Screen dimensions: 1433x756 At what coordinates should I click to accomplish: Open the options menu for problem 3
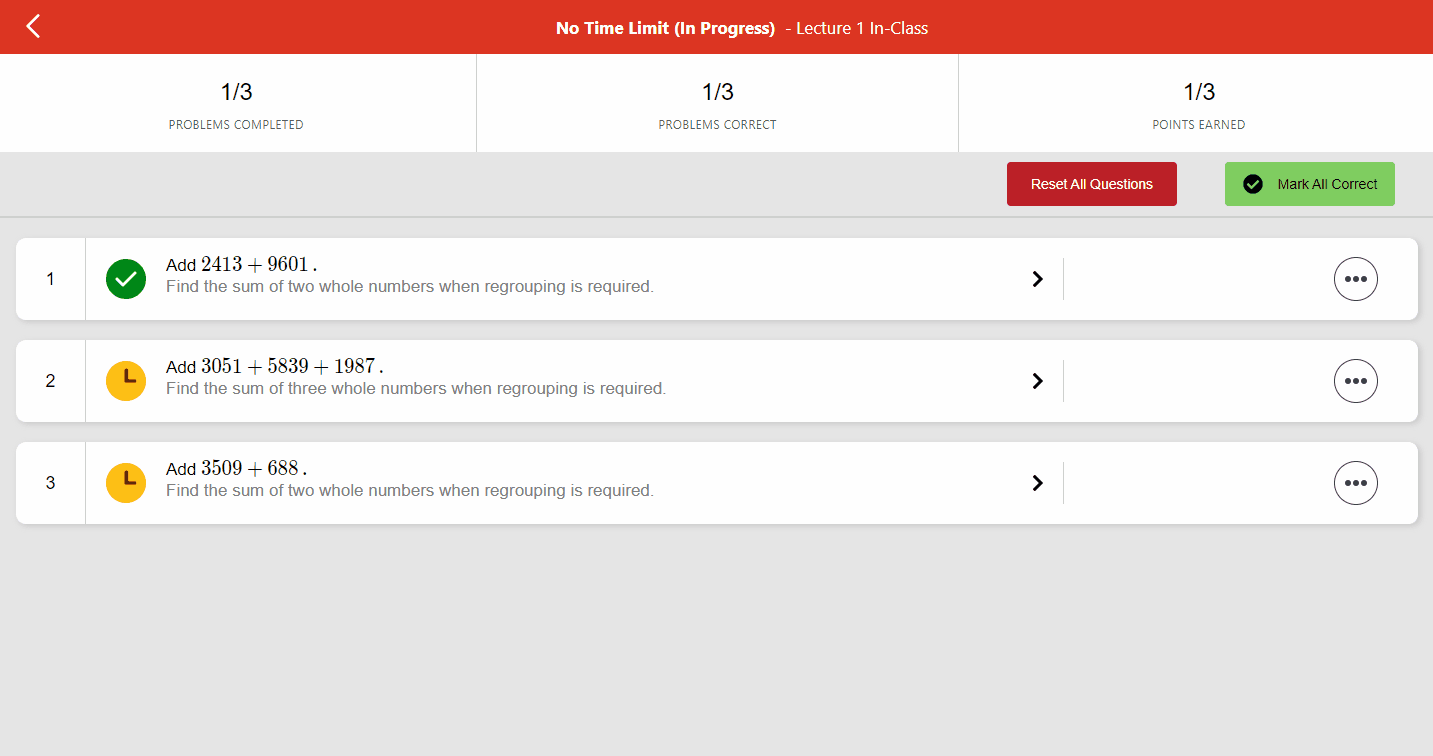coord(1355,483)
